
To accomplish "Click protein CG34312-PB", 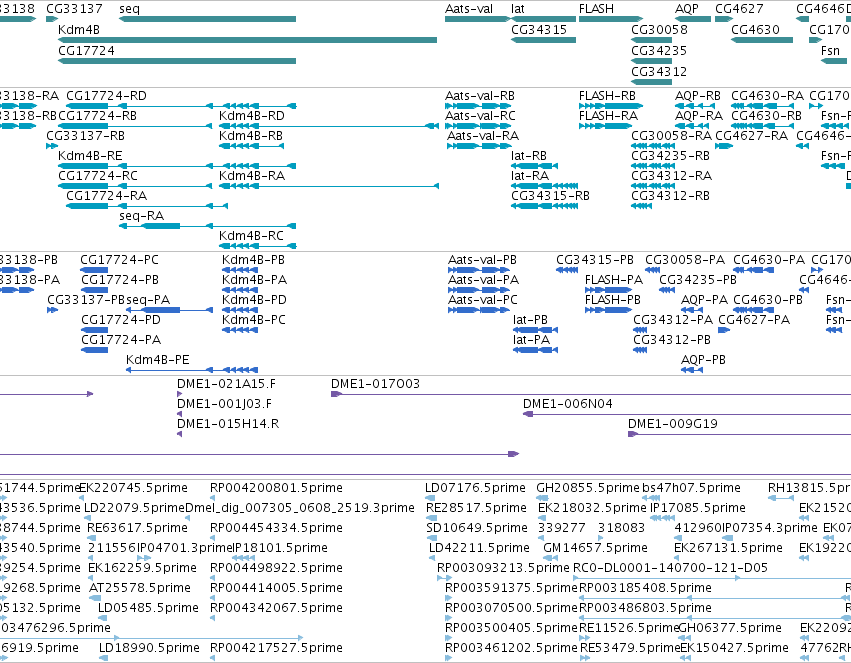I will (640, 350).
